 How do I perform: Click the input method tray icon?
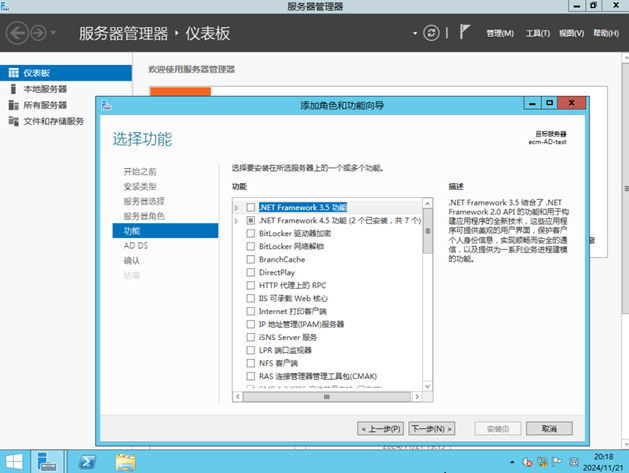(x=574, y=462)
